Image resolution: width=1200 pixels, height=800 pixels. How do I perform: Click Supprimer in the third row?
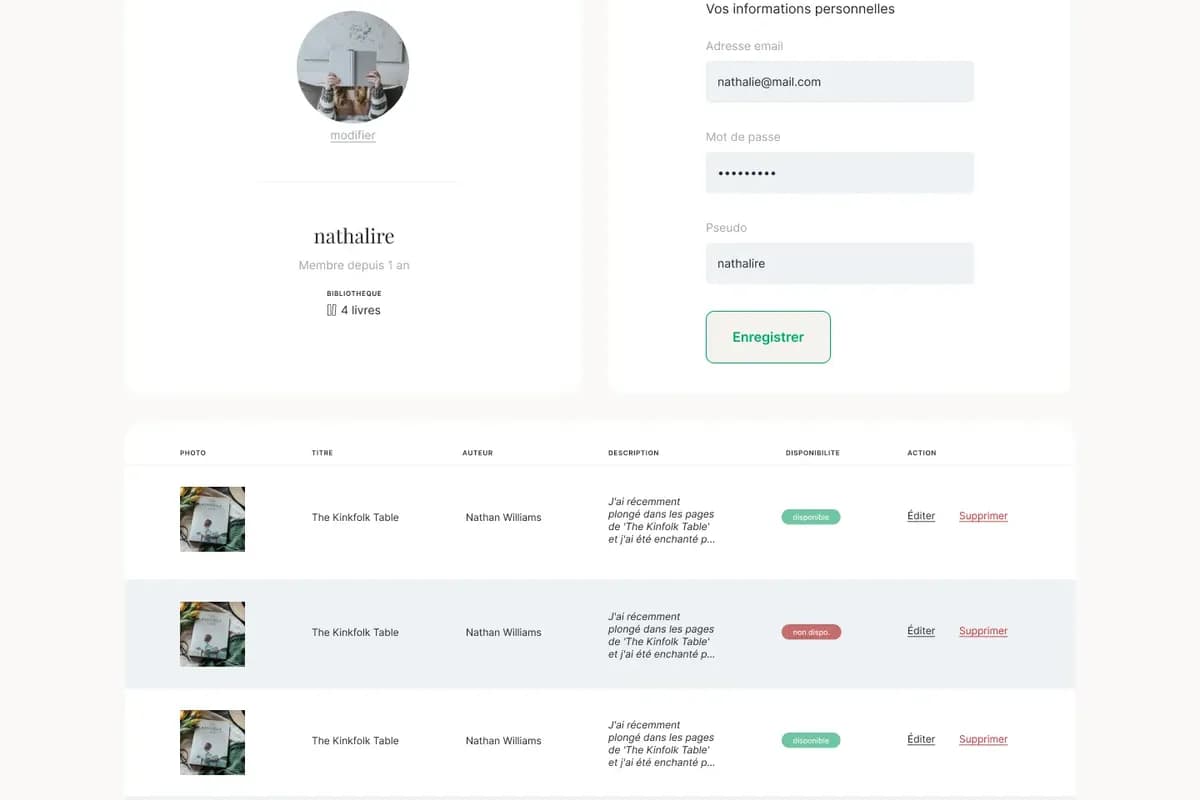pyautogui.click(x=983, y=739)
